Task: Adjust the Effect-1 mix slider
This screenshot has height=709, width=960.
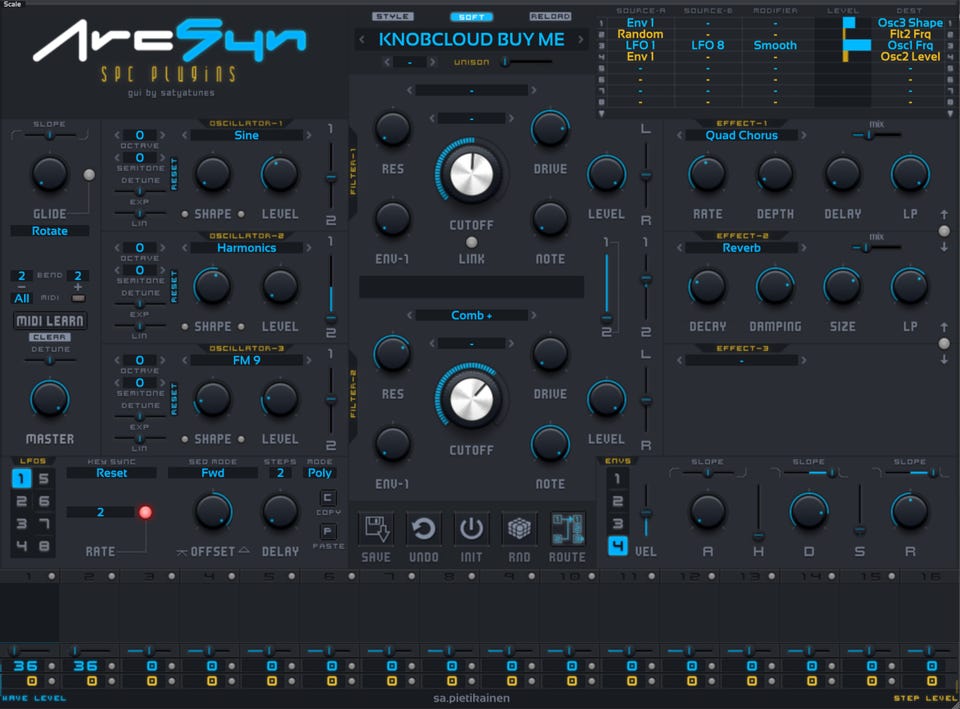Action: click(877, 135)
